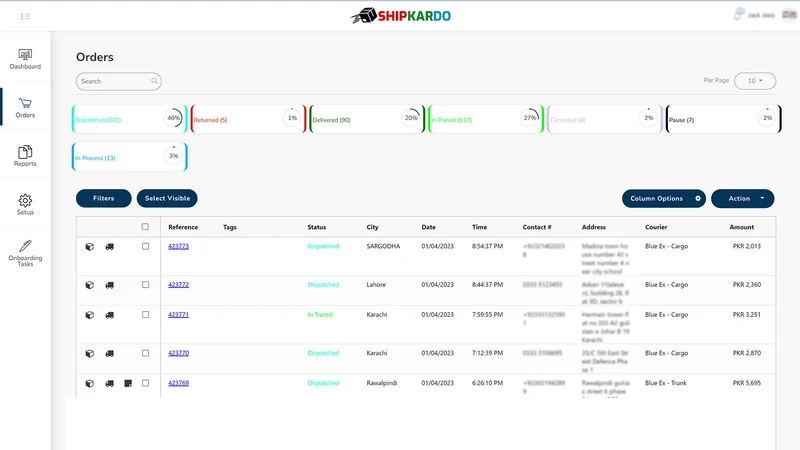Click the Shipkardo logo
Screen dimensions: 800x450
401,16
